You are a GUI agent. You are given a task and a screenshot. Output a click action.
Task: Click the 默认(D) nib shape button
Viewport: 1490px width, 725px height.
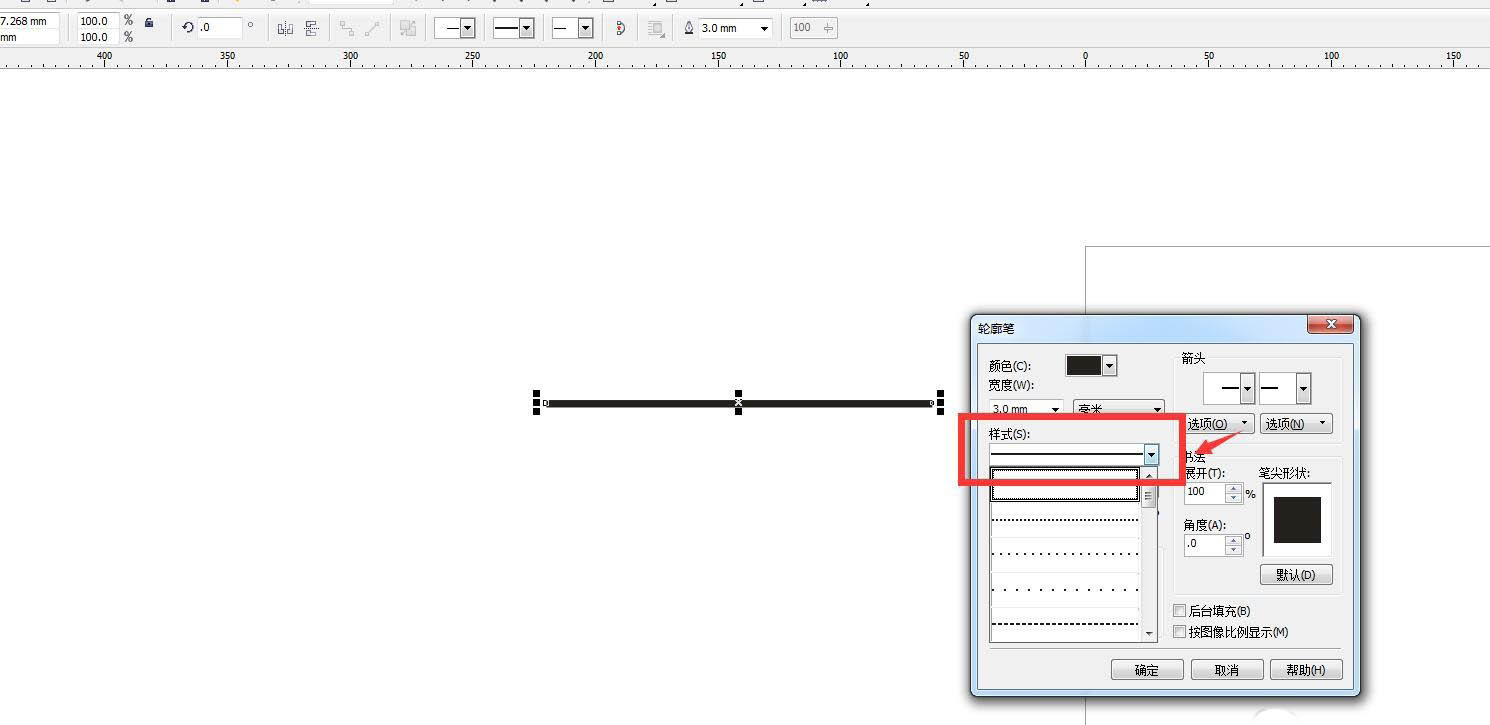point(1296,575)
